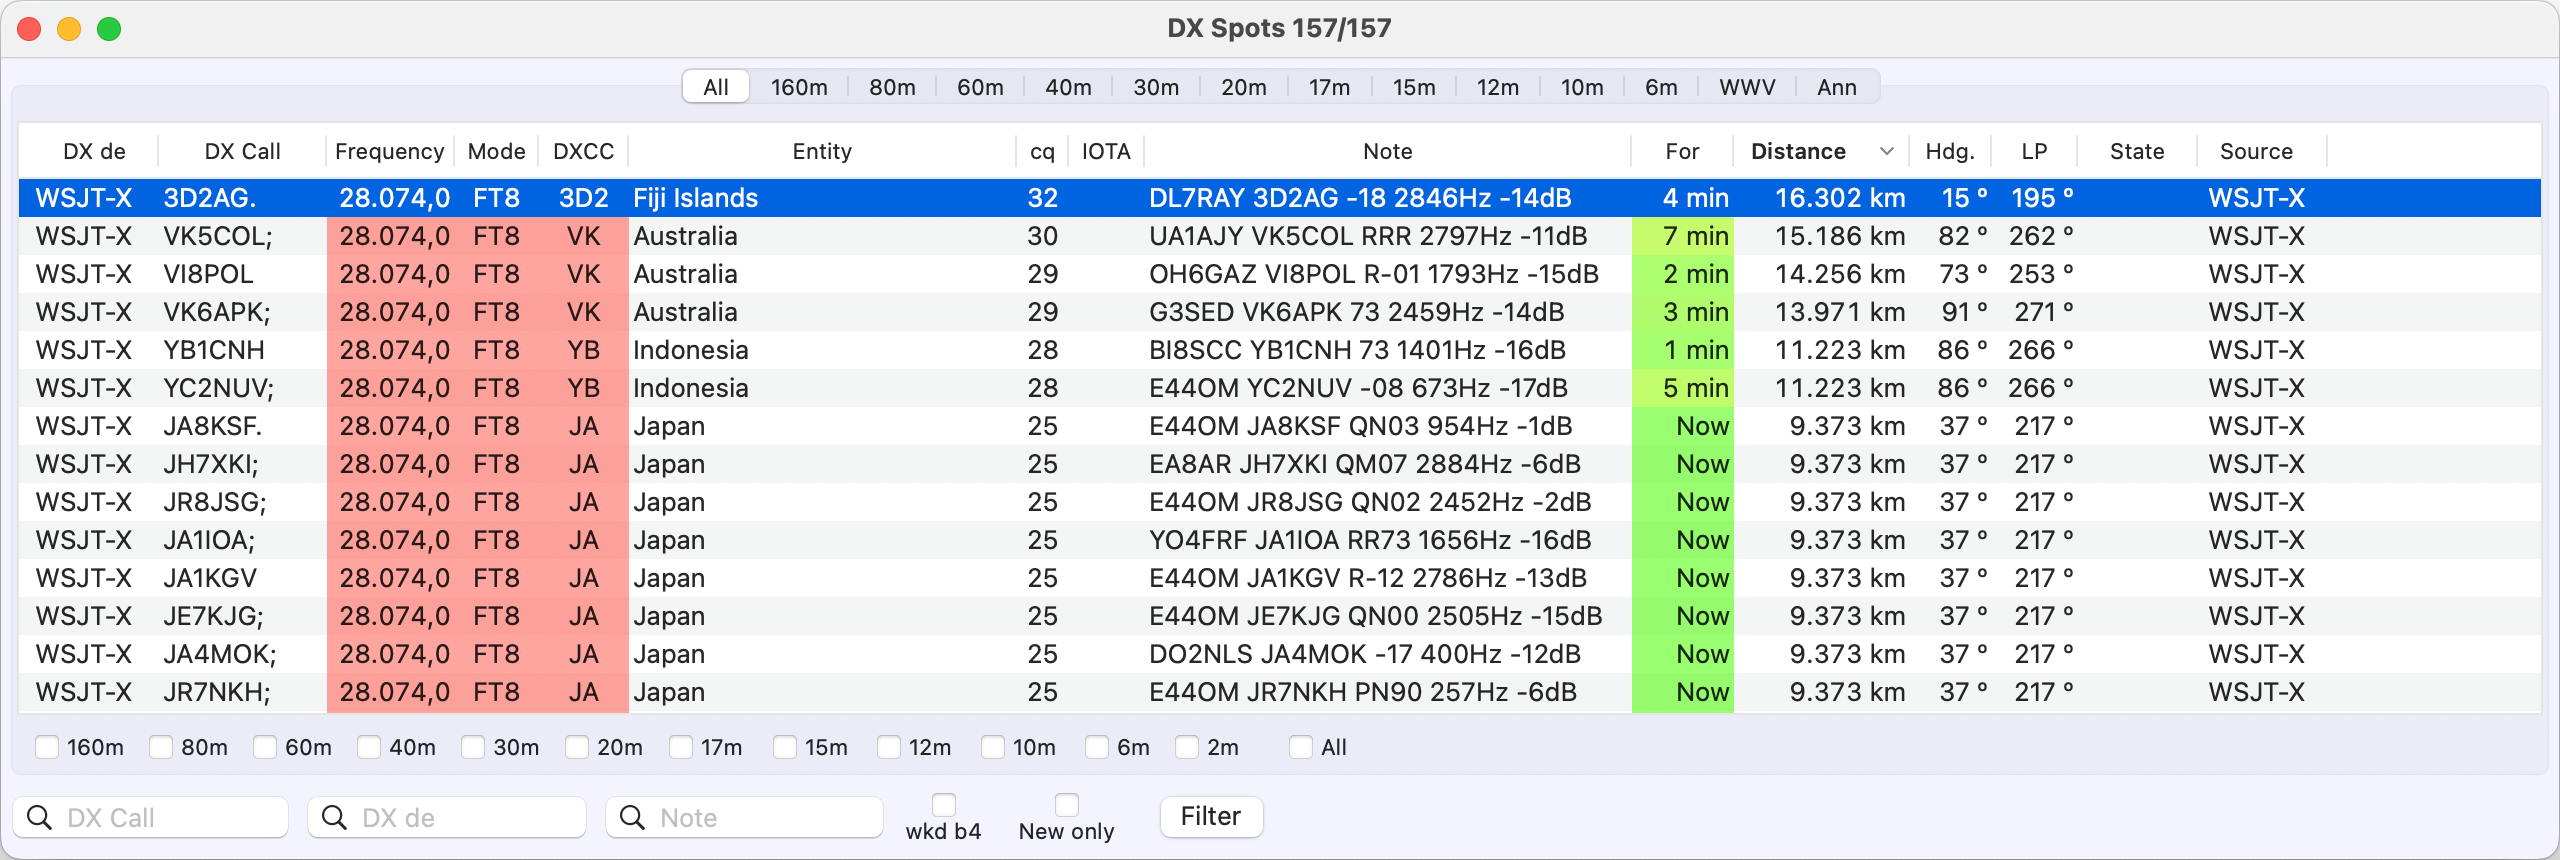
Task: Check the wkd b4 checkbox
Action: (943, 805)
